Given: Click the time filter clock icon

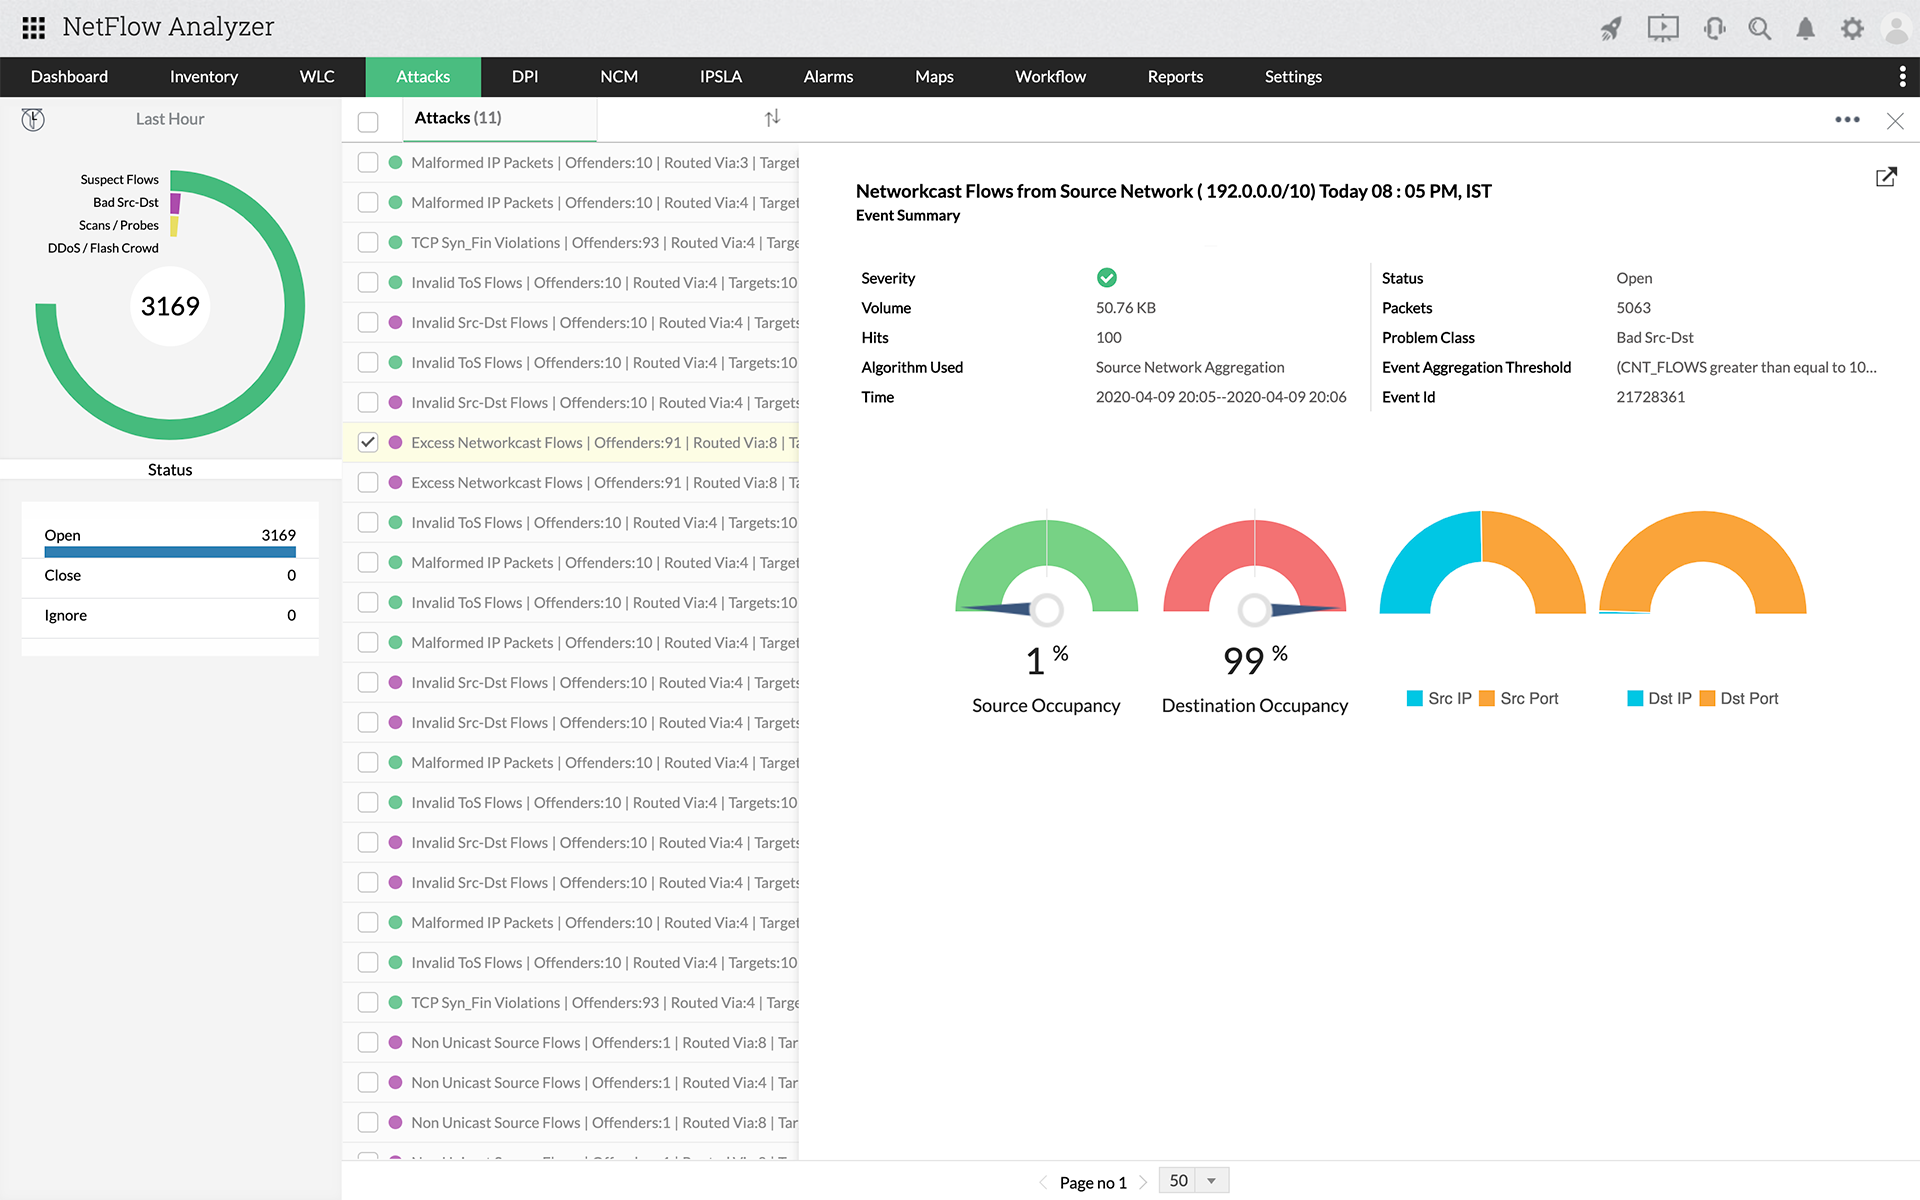Looking at the screenshot, I should (x=33, y=120).
